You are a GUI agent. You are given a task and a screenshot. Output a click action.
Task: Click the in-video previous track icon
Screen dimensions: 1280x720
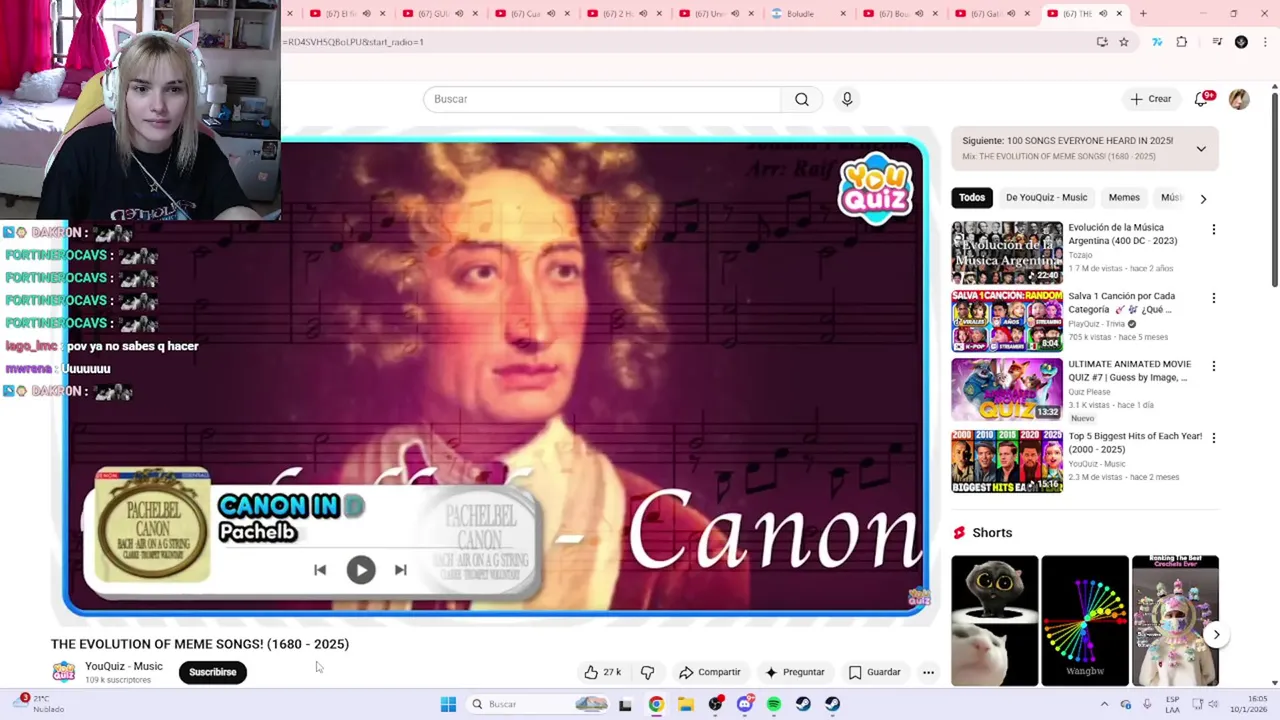coord(320,570)
